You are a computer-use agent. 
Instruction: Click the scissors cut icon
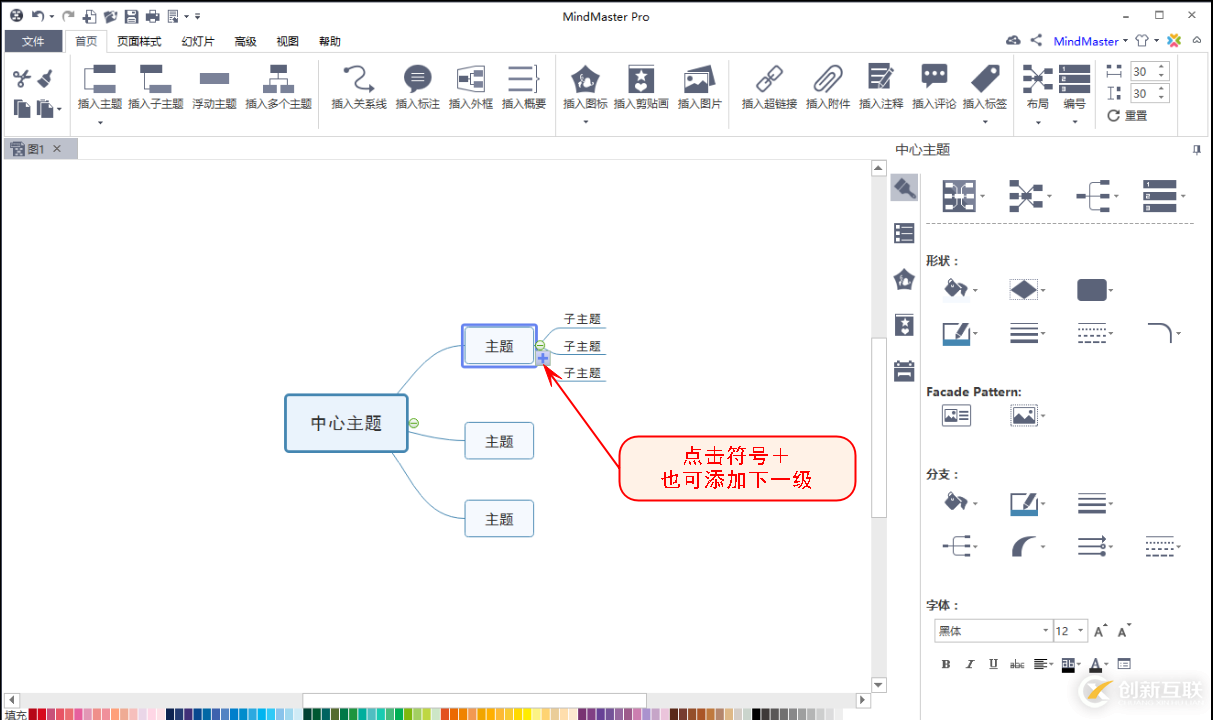click(22, 78)
